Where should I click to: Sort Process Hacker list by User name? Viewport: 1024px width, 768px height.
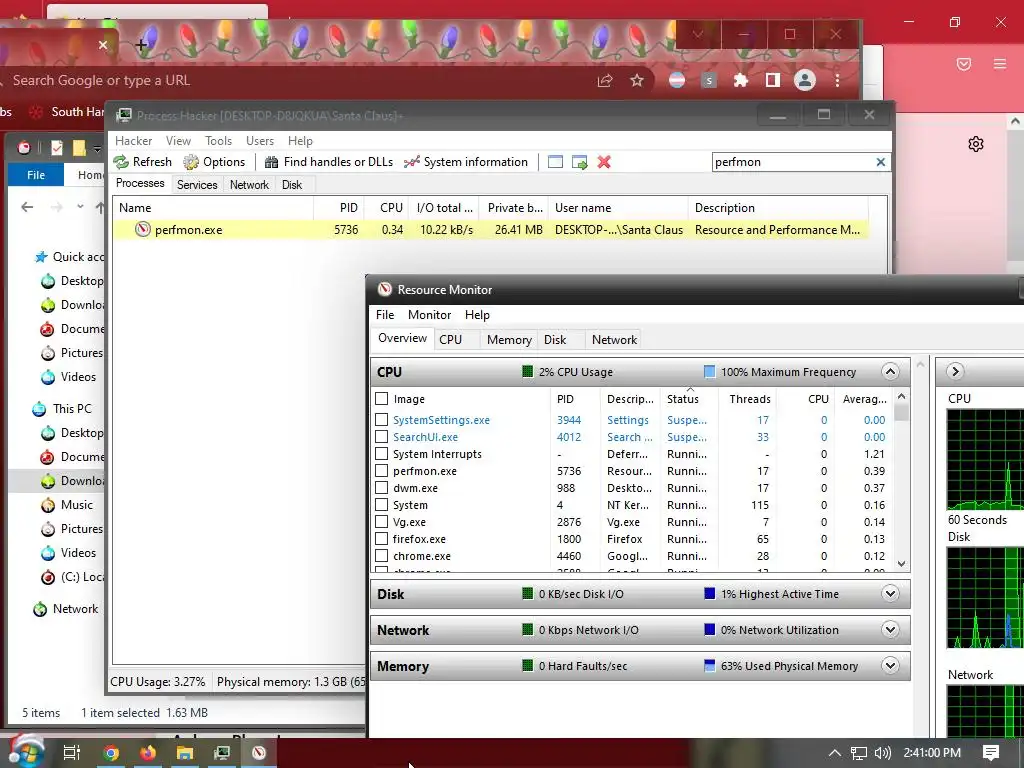(x=618, y=208)
